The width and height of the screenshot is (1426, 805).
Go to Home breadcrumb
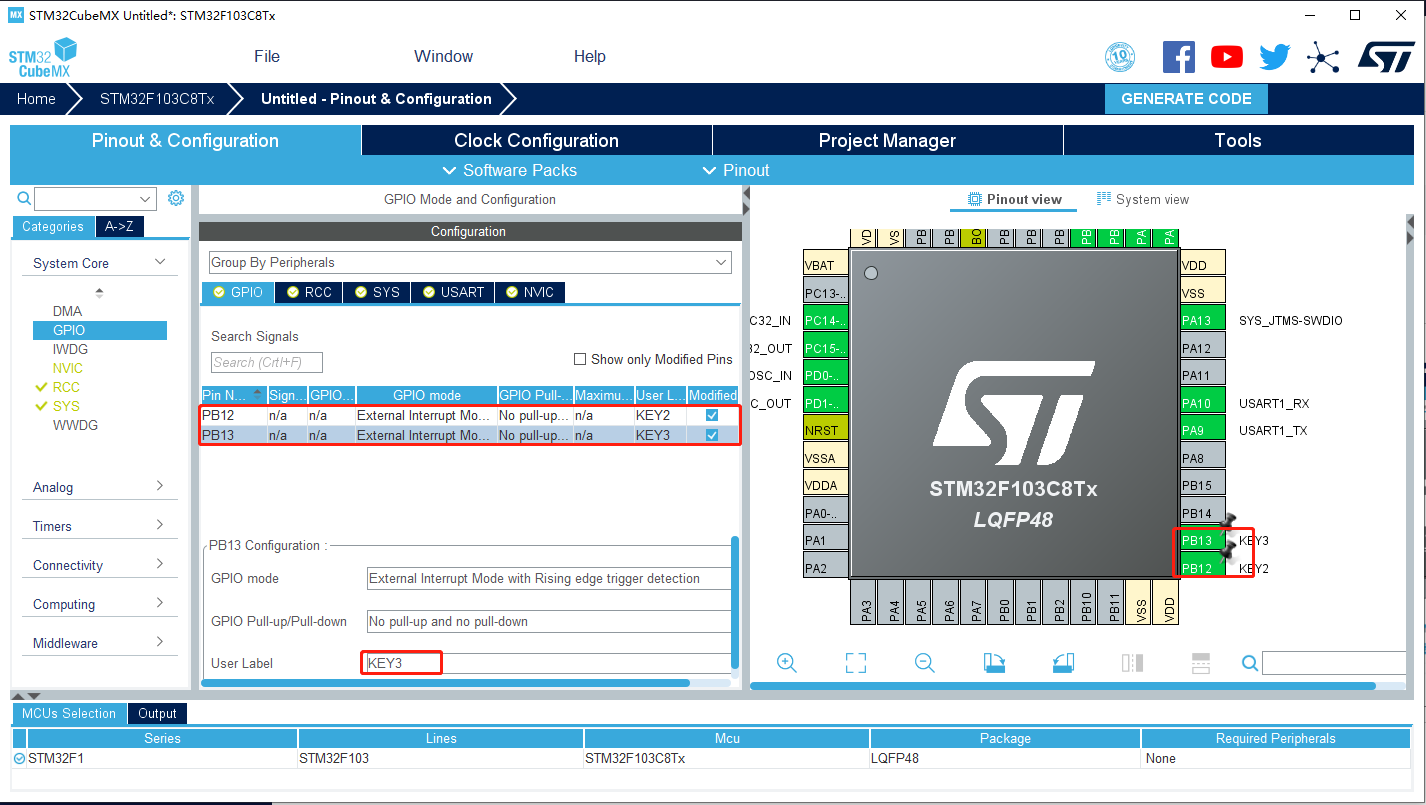pyautogui.click(x=36, y=99)
